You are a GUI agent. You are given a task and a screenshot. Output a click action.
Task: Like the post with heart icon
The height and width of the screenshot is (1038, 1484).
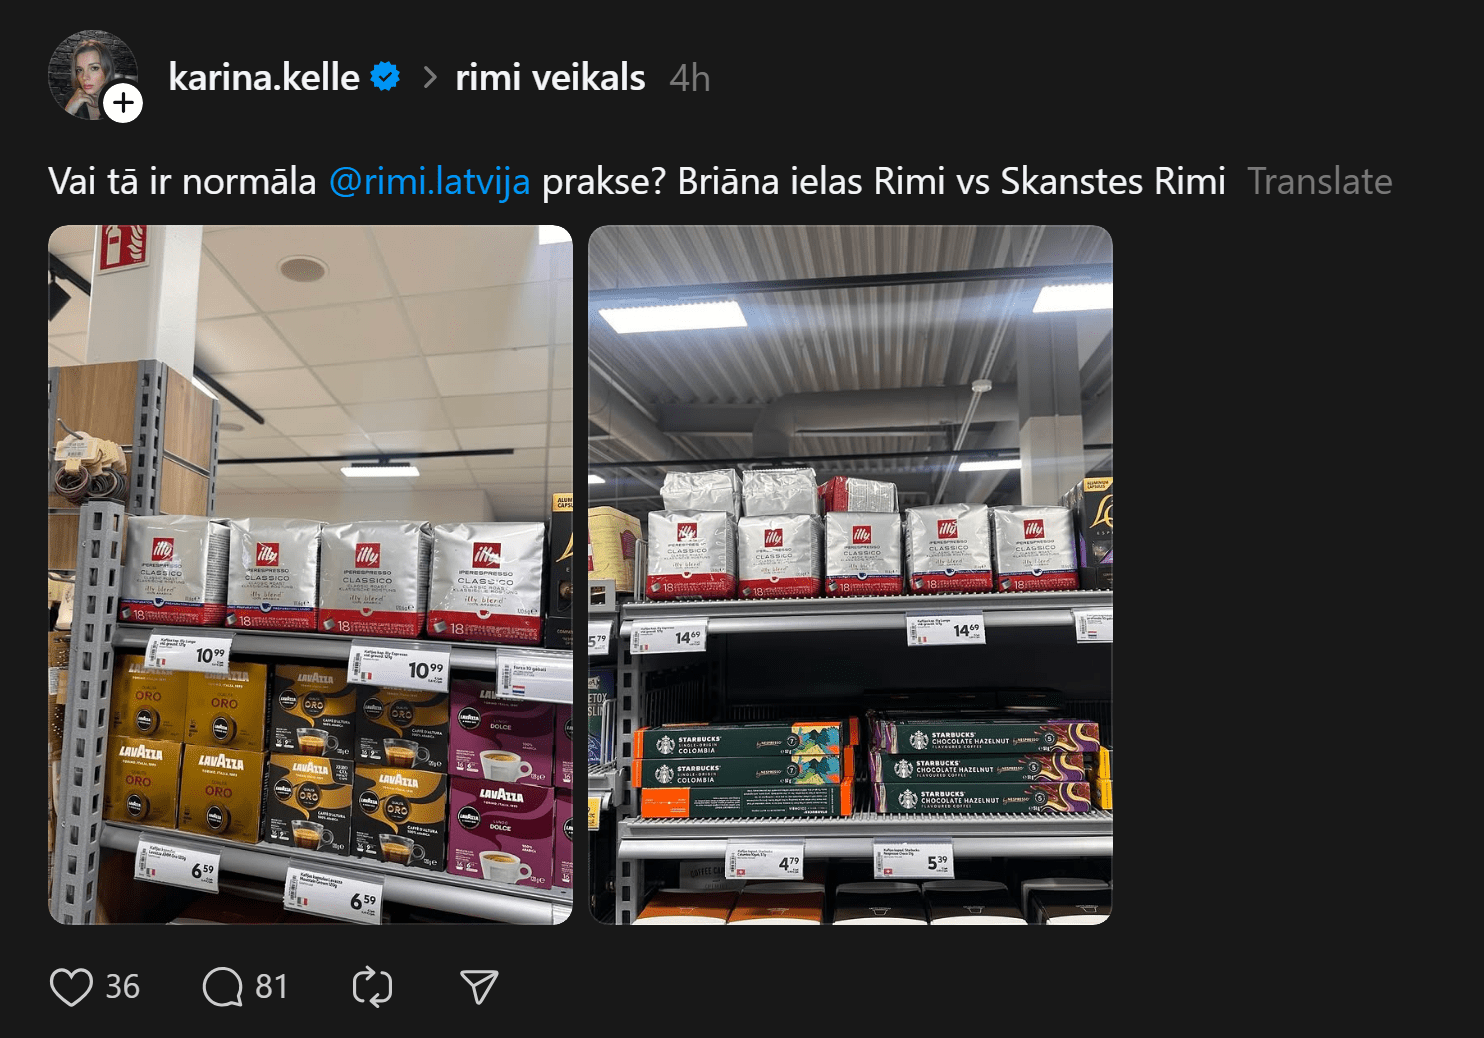(71, 987)
